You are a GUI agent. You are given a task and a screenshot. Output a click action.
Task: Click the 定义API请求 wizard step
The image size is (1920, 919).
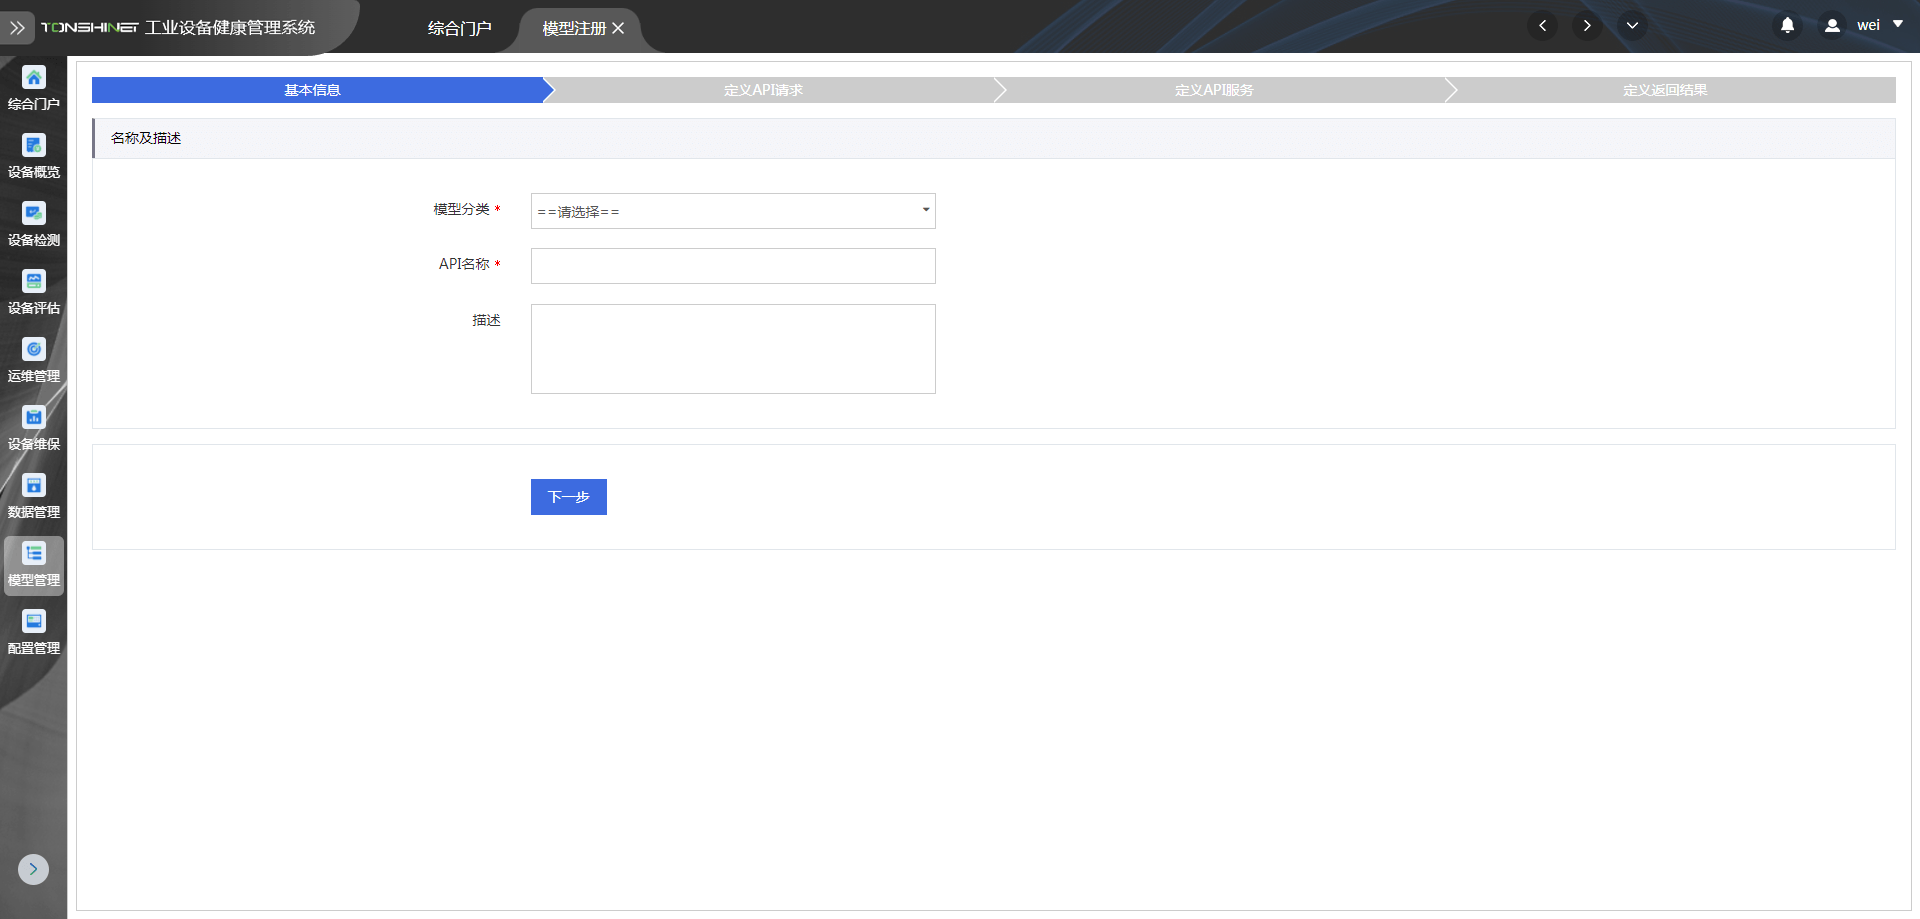764,90
